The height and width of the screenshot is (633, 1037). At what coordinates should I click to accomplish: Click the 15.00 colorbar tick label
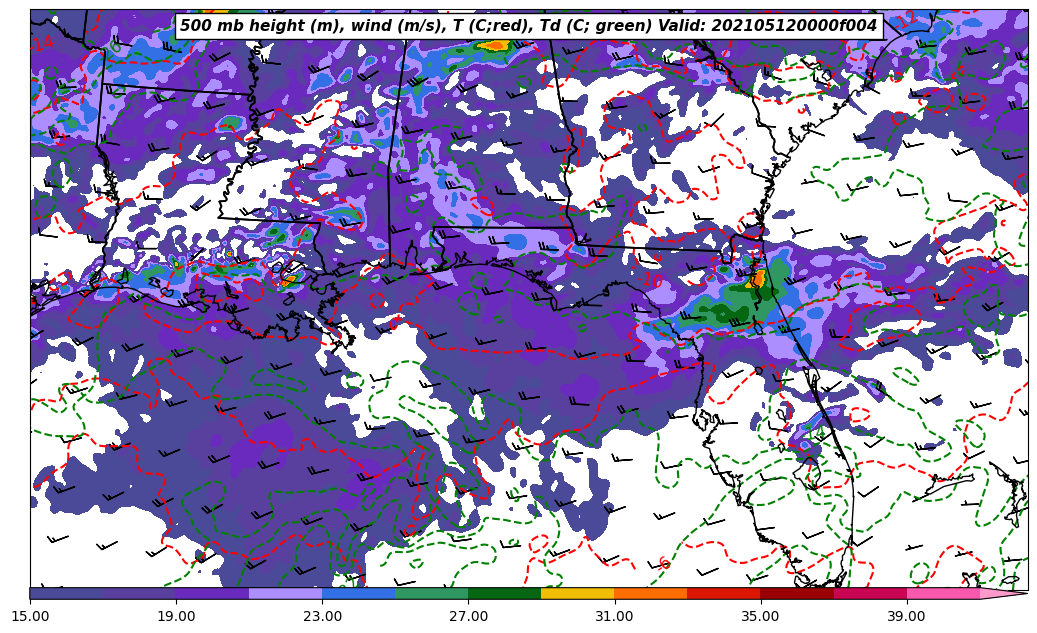30,616
